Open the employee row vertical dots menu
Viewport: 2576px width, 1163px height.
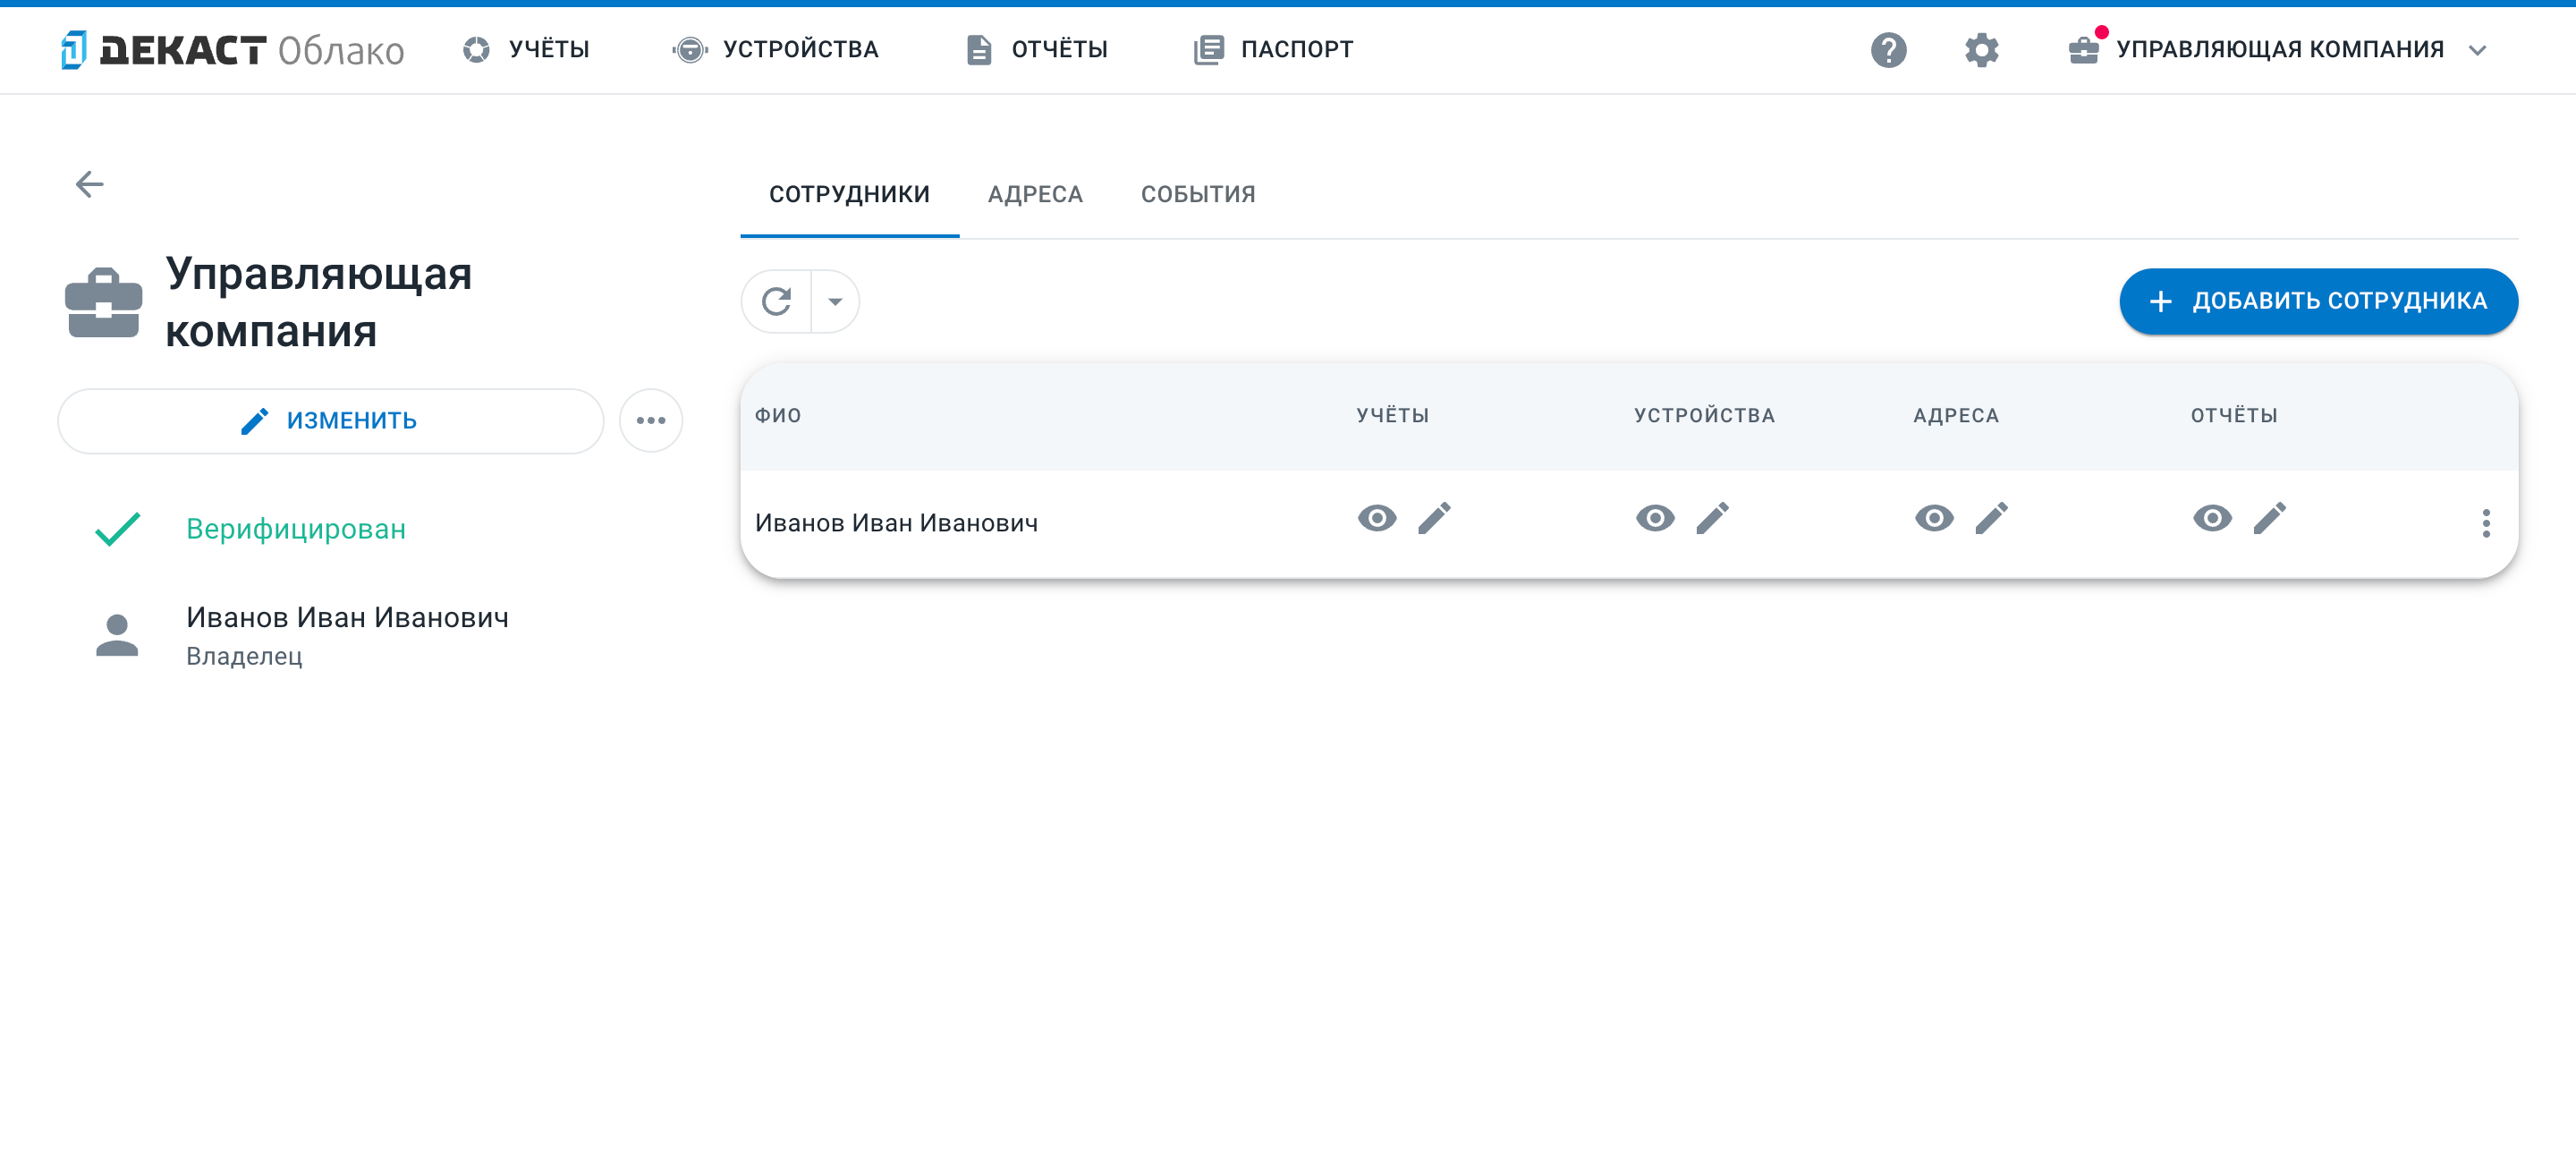coord(2485,523)
